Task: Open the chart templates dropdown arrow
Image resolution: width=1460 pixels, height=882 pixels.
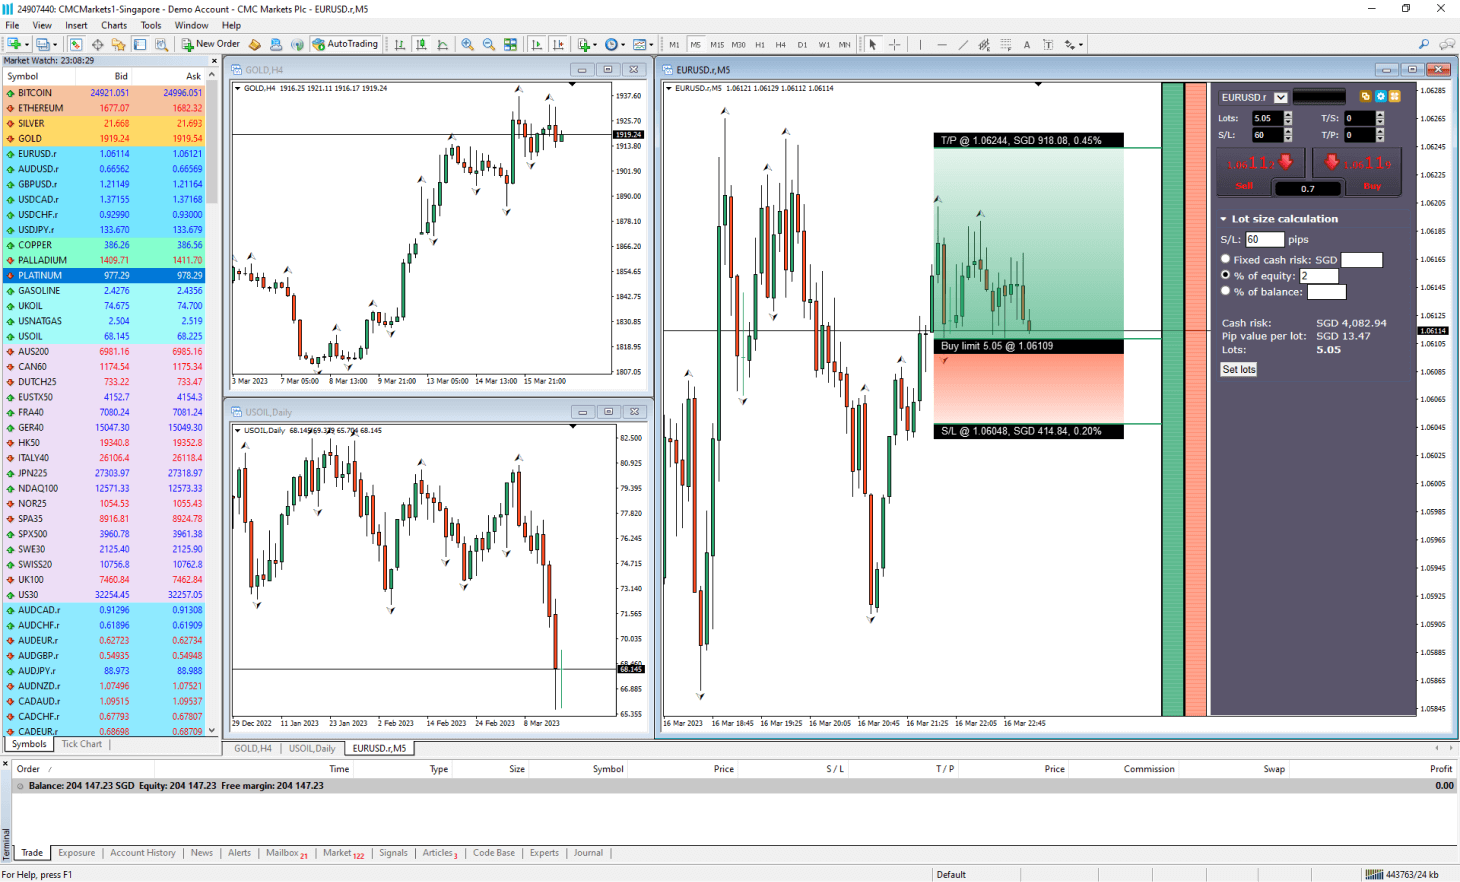Action: [x=652, y=44]
